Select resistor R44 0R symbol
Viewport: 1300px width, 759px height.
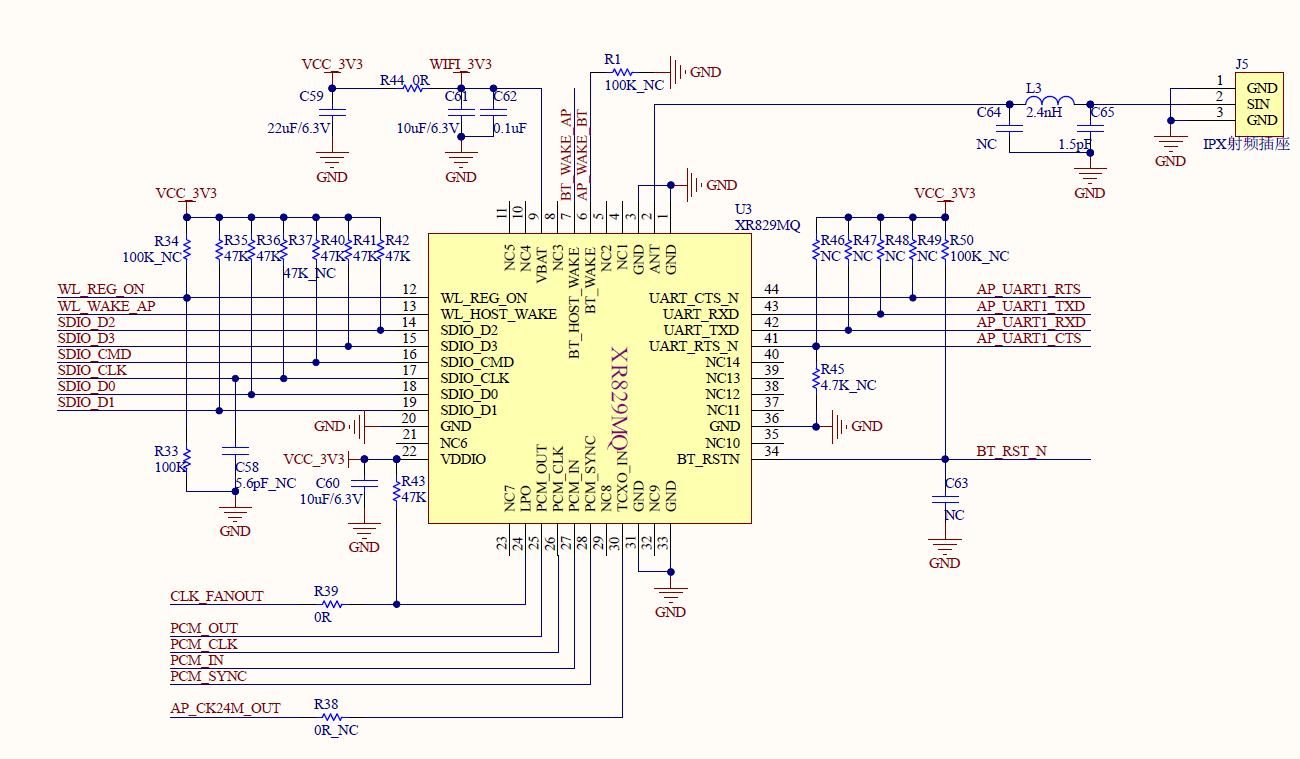click(415, 88)
